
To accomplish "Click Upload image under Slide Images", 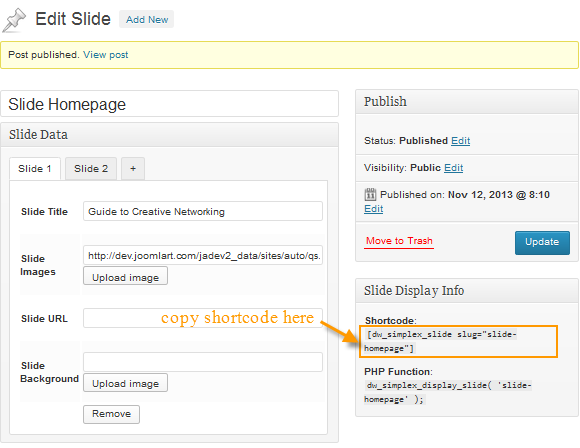I will [x=125, y=276].
